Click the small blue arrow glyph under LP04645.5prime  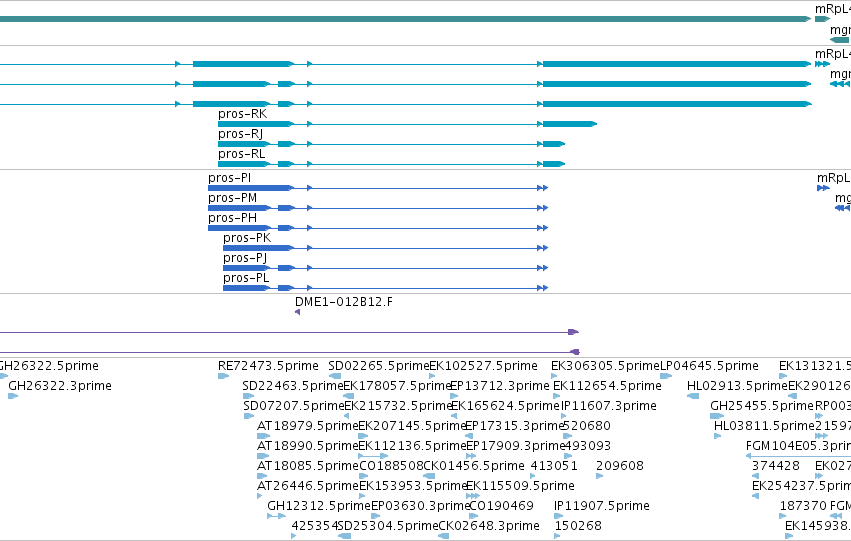[666, 376]
